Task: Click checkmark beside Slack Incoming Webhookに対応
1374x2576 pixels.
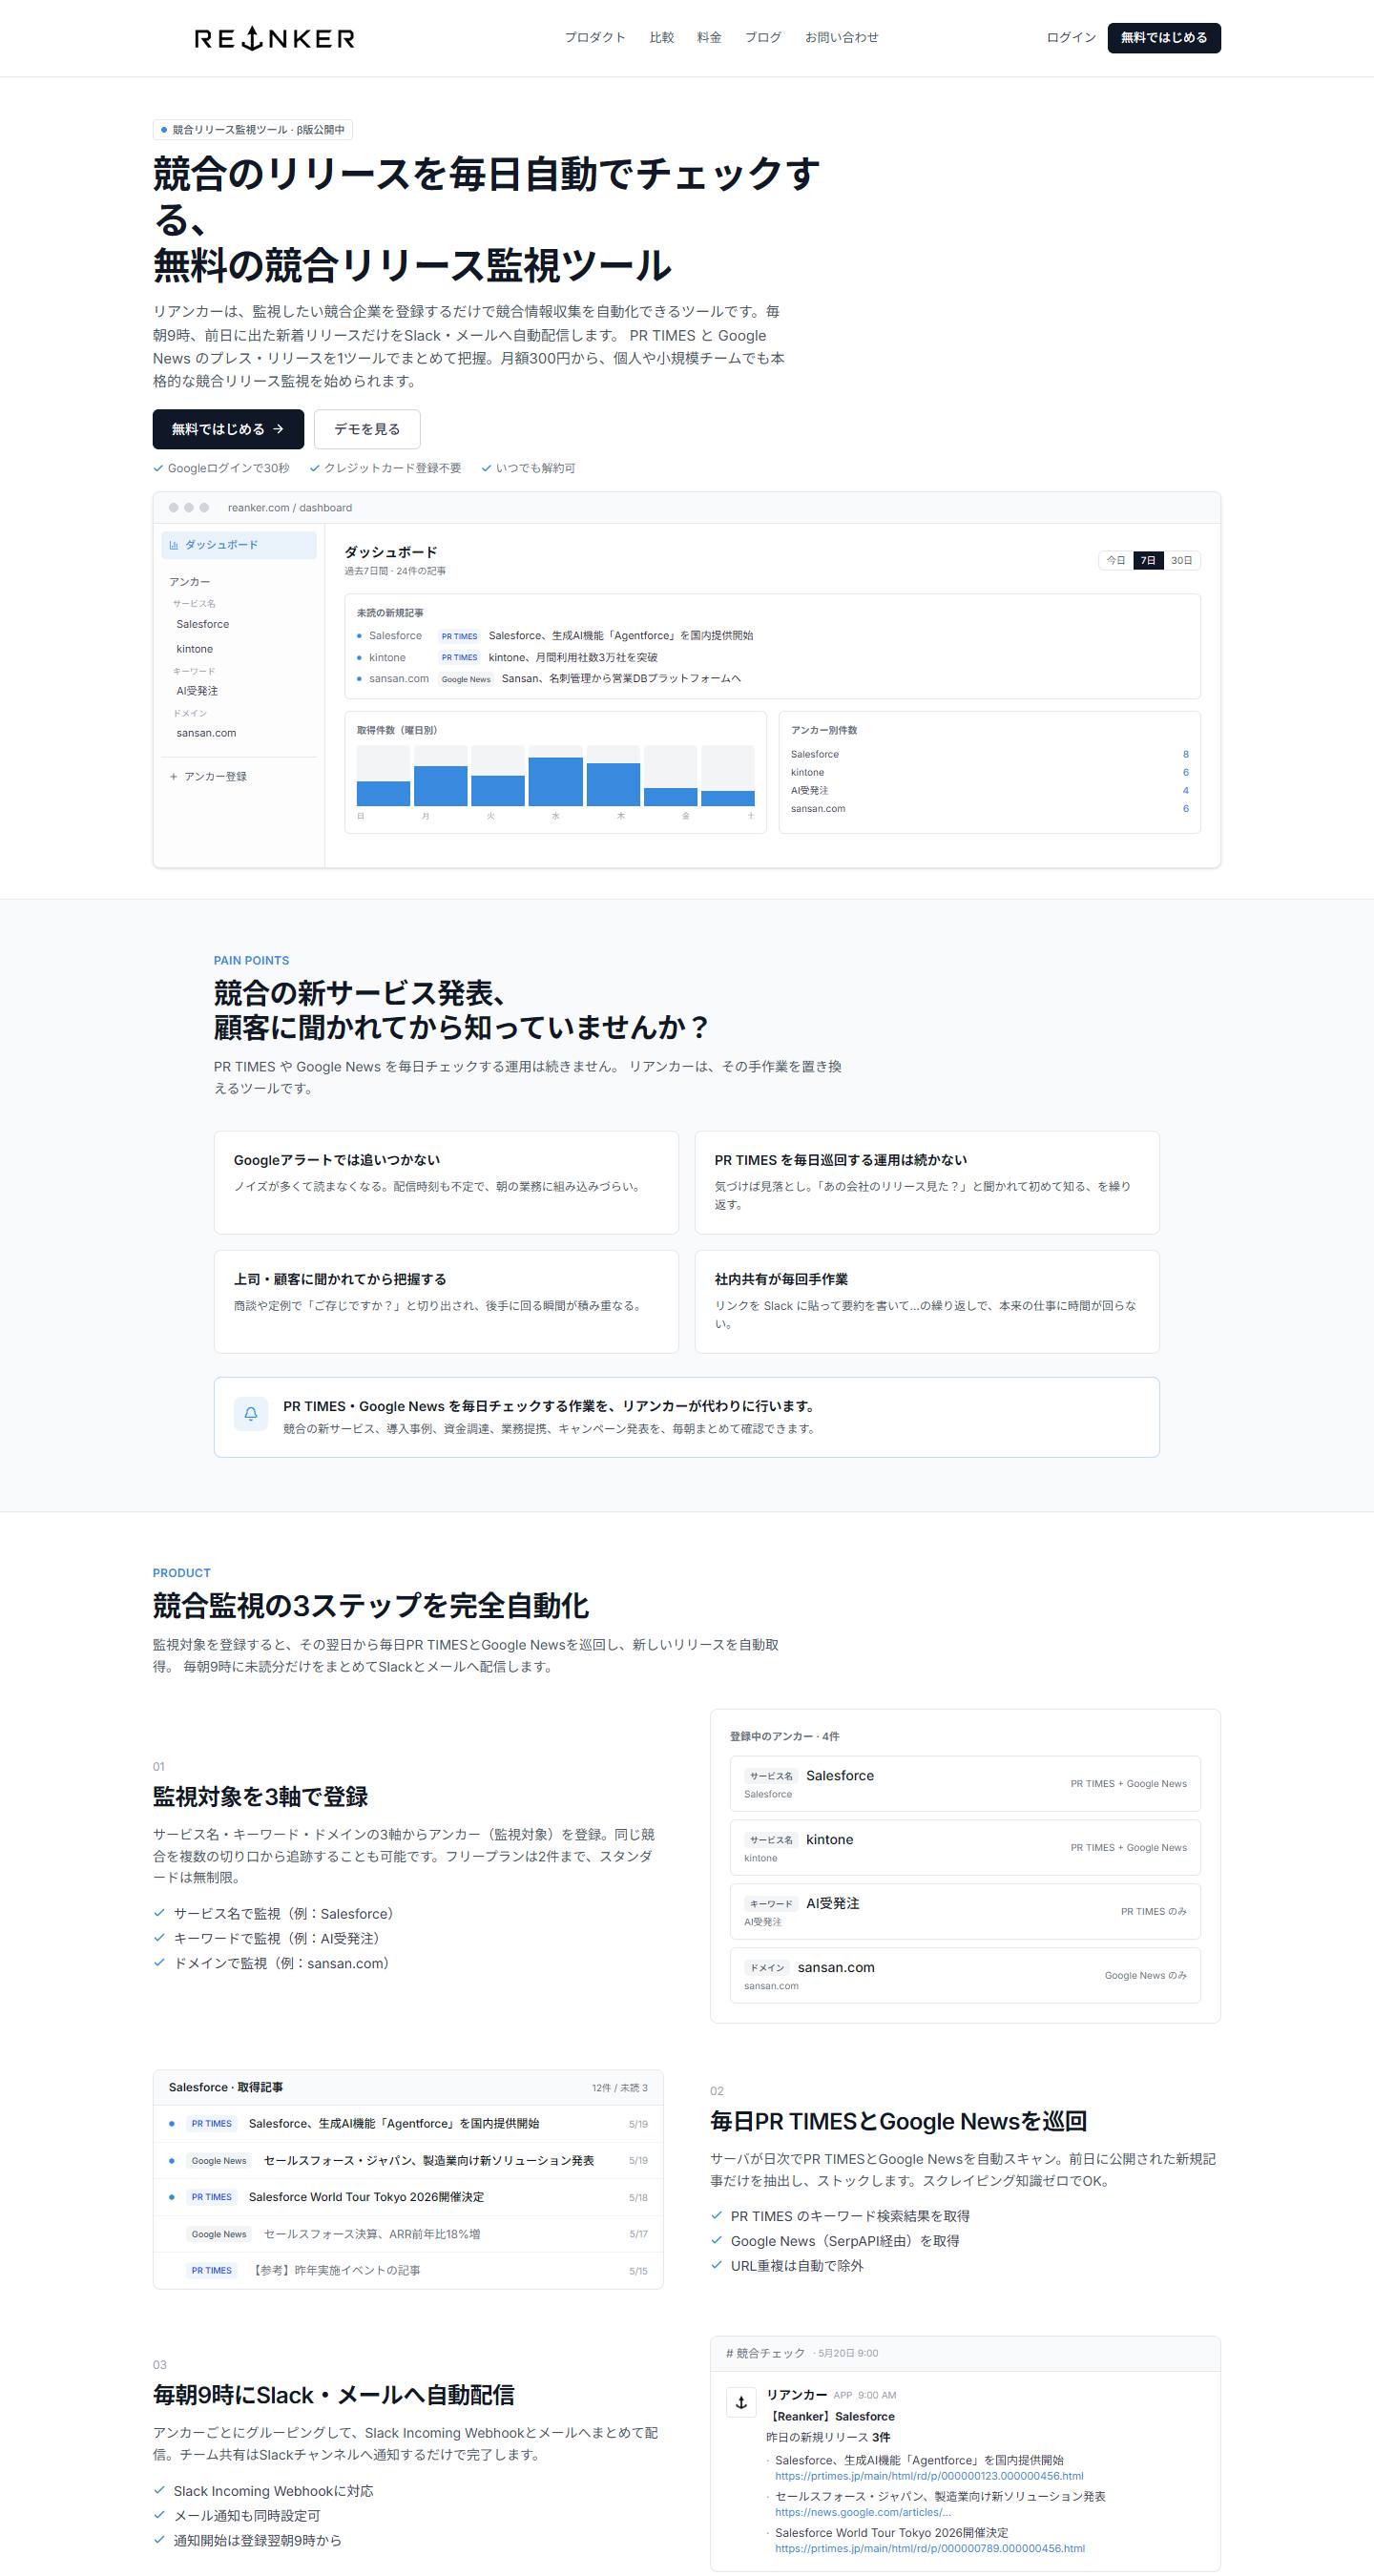Action: [159, 2491]
